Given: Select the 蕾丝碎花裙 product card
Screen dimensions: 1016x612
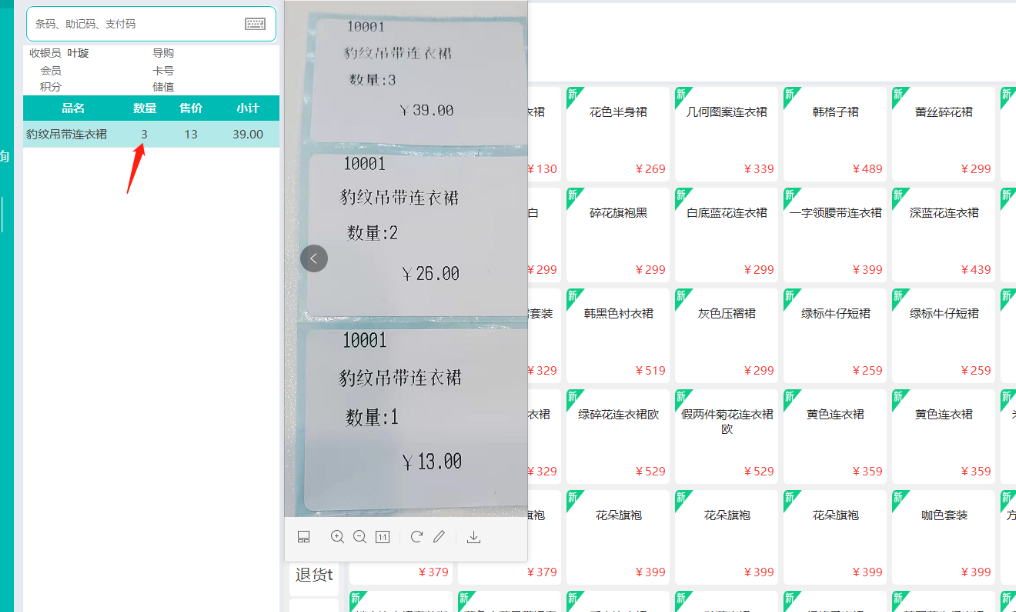Looking at the screenshot, I should click(x=943, y=135).
